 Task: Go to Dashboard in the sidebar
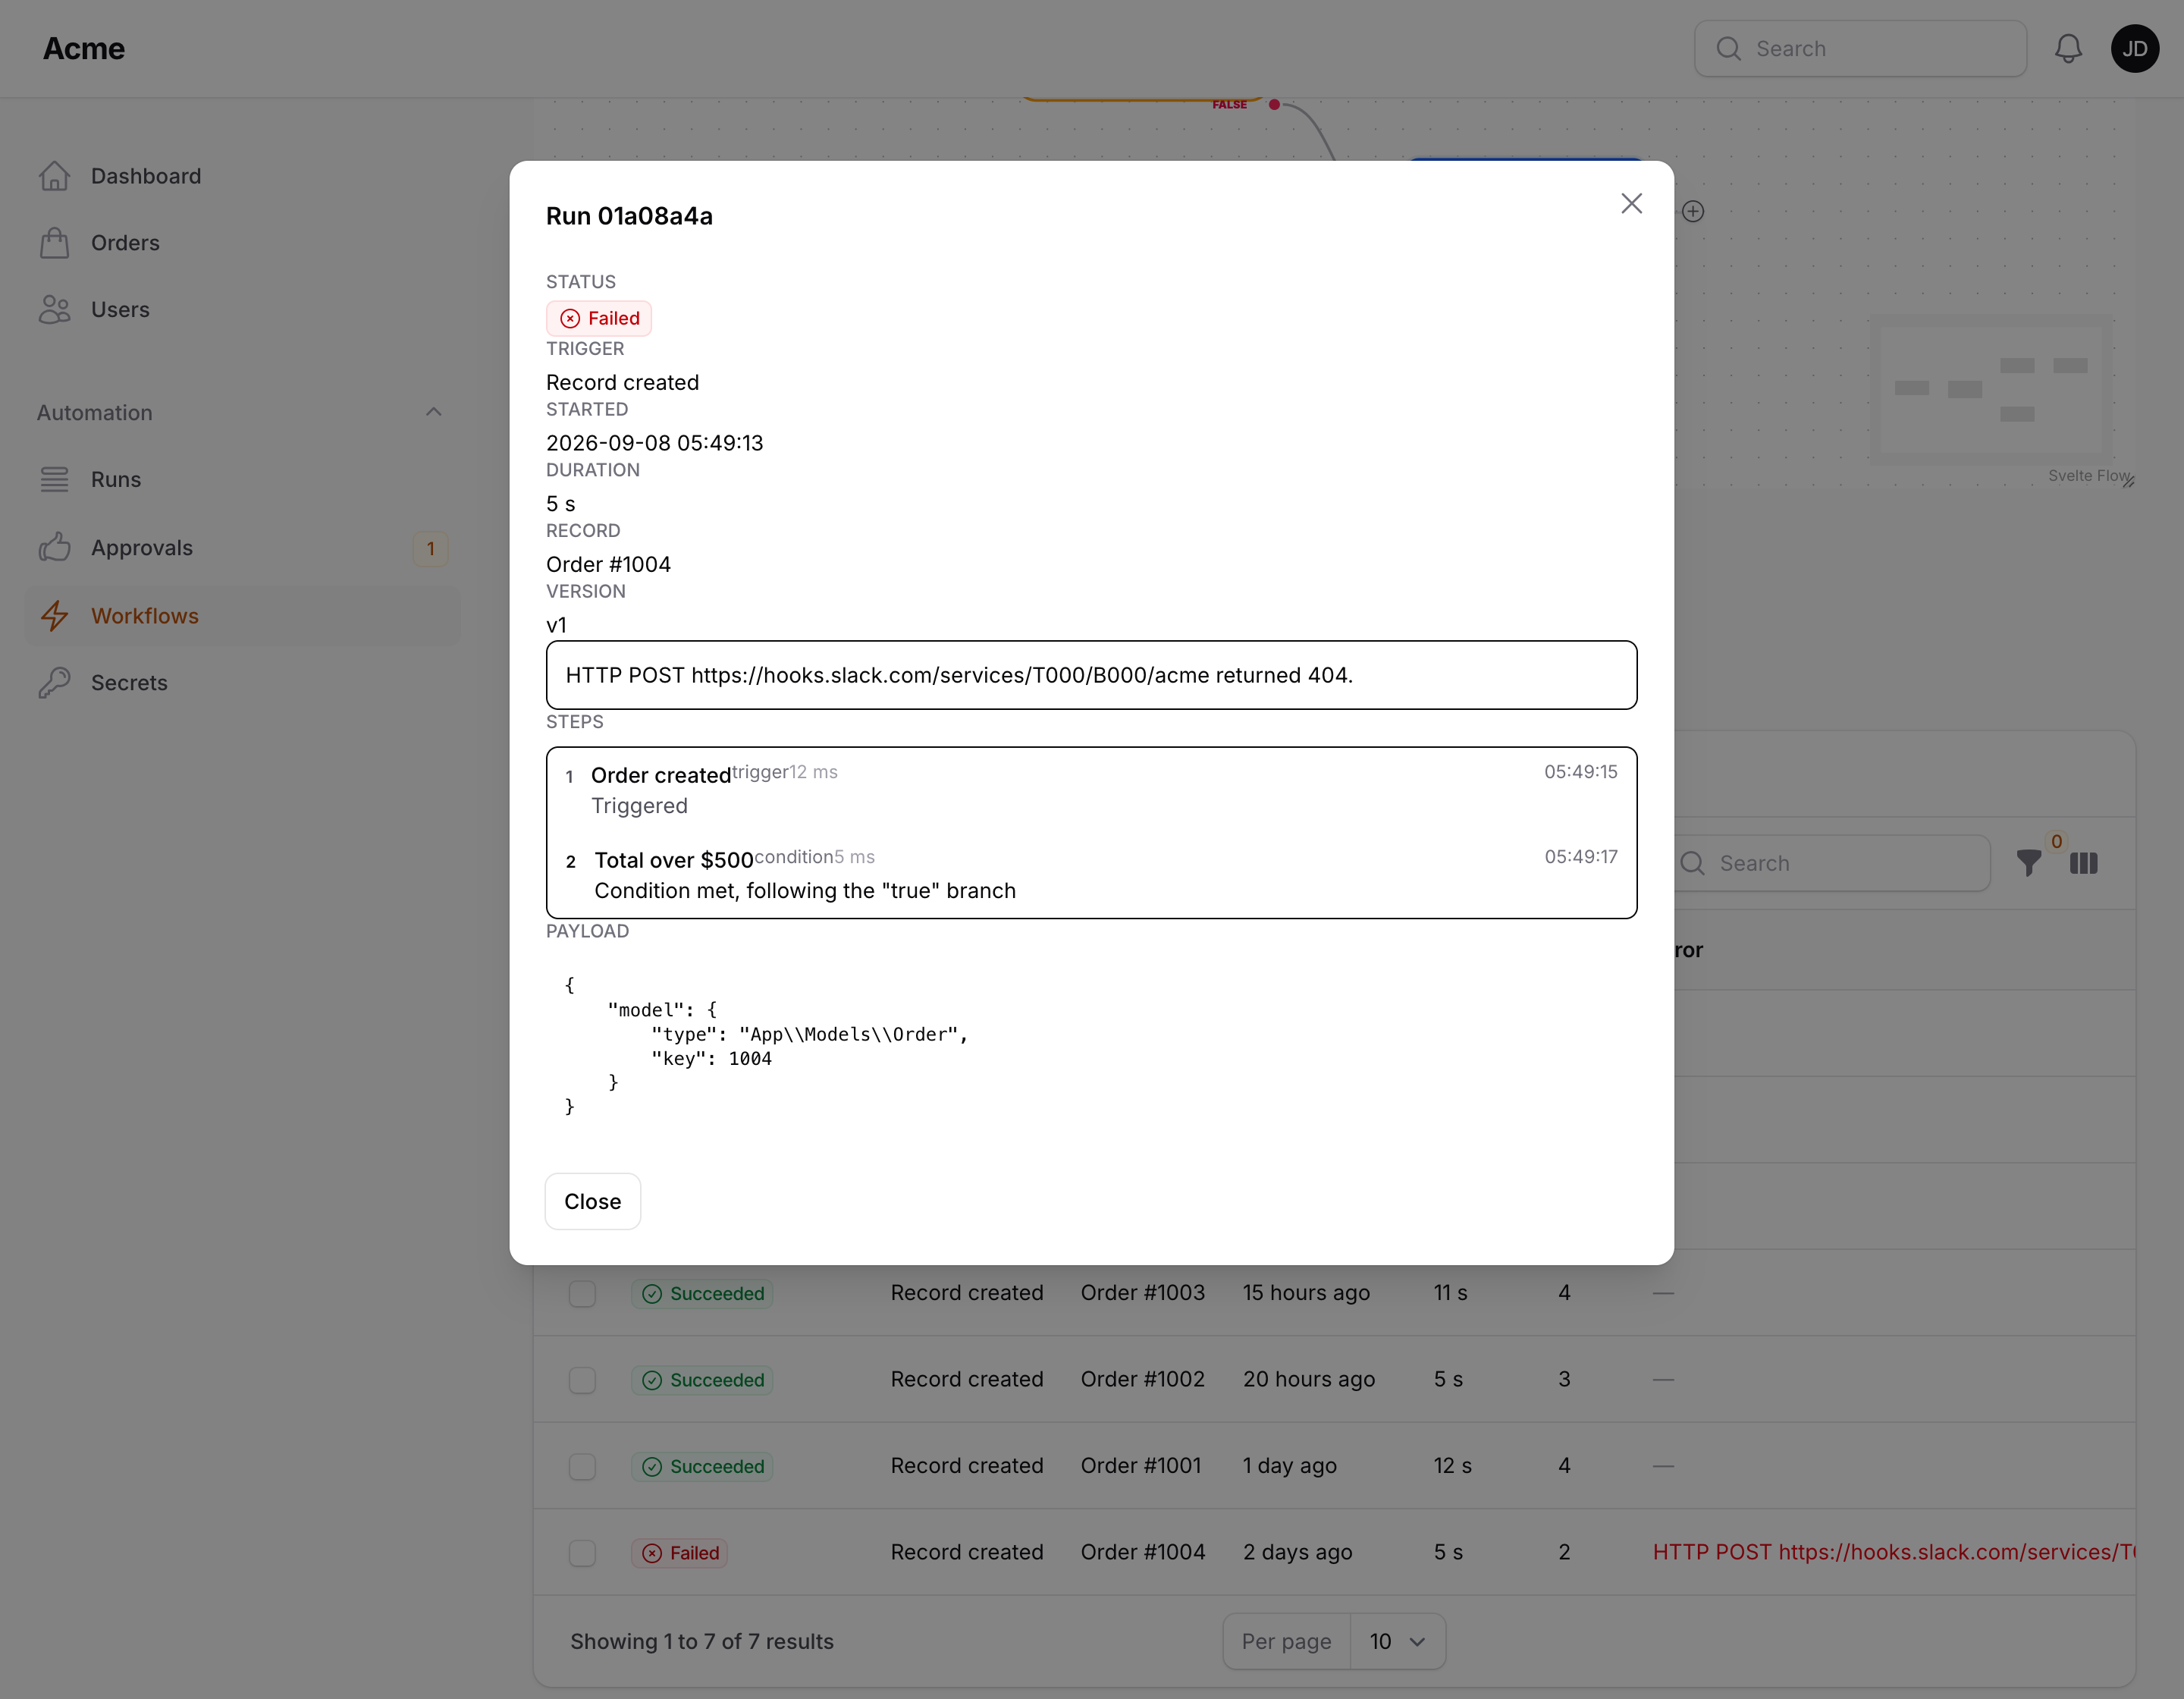pyautogui.click(x=242, y=176)
